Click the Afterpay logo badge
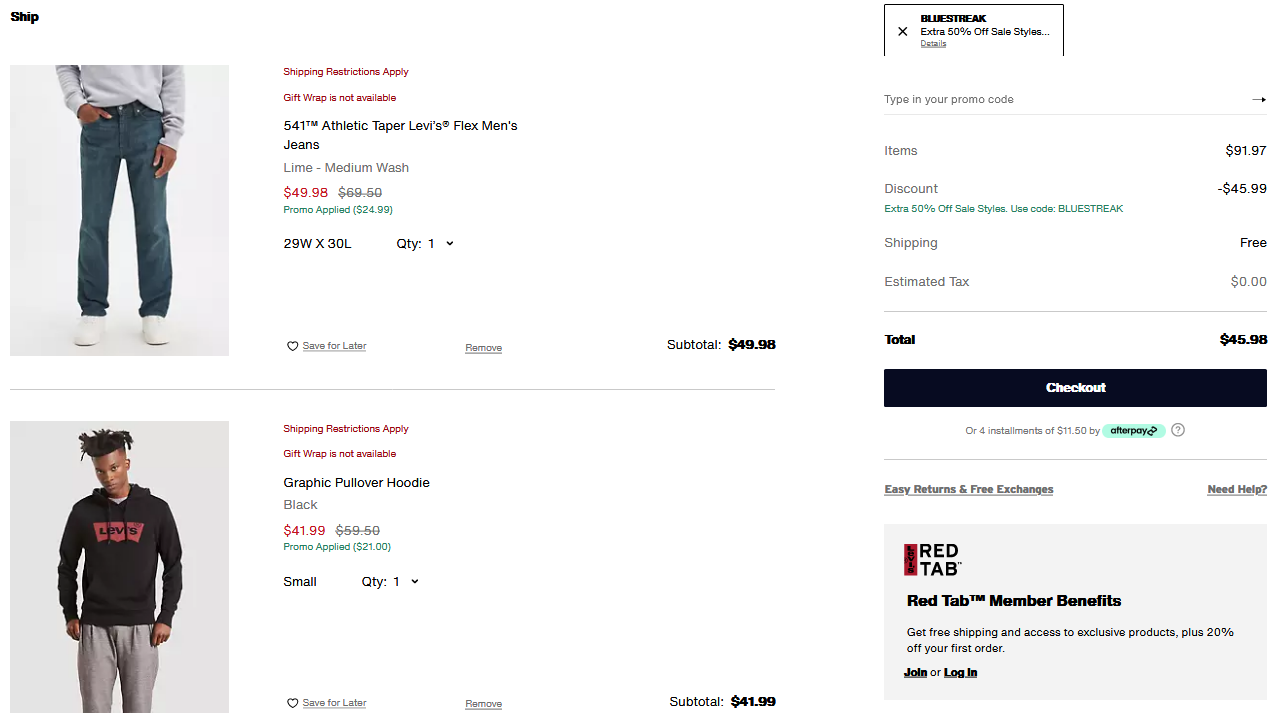 tap(1134, 431)
